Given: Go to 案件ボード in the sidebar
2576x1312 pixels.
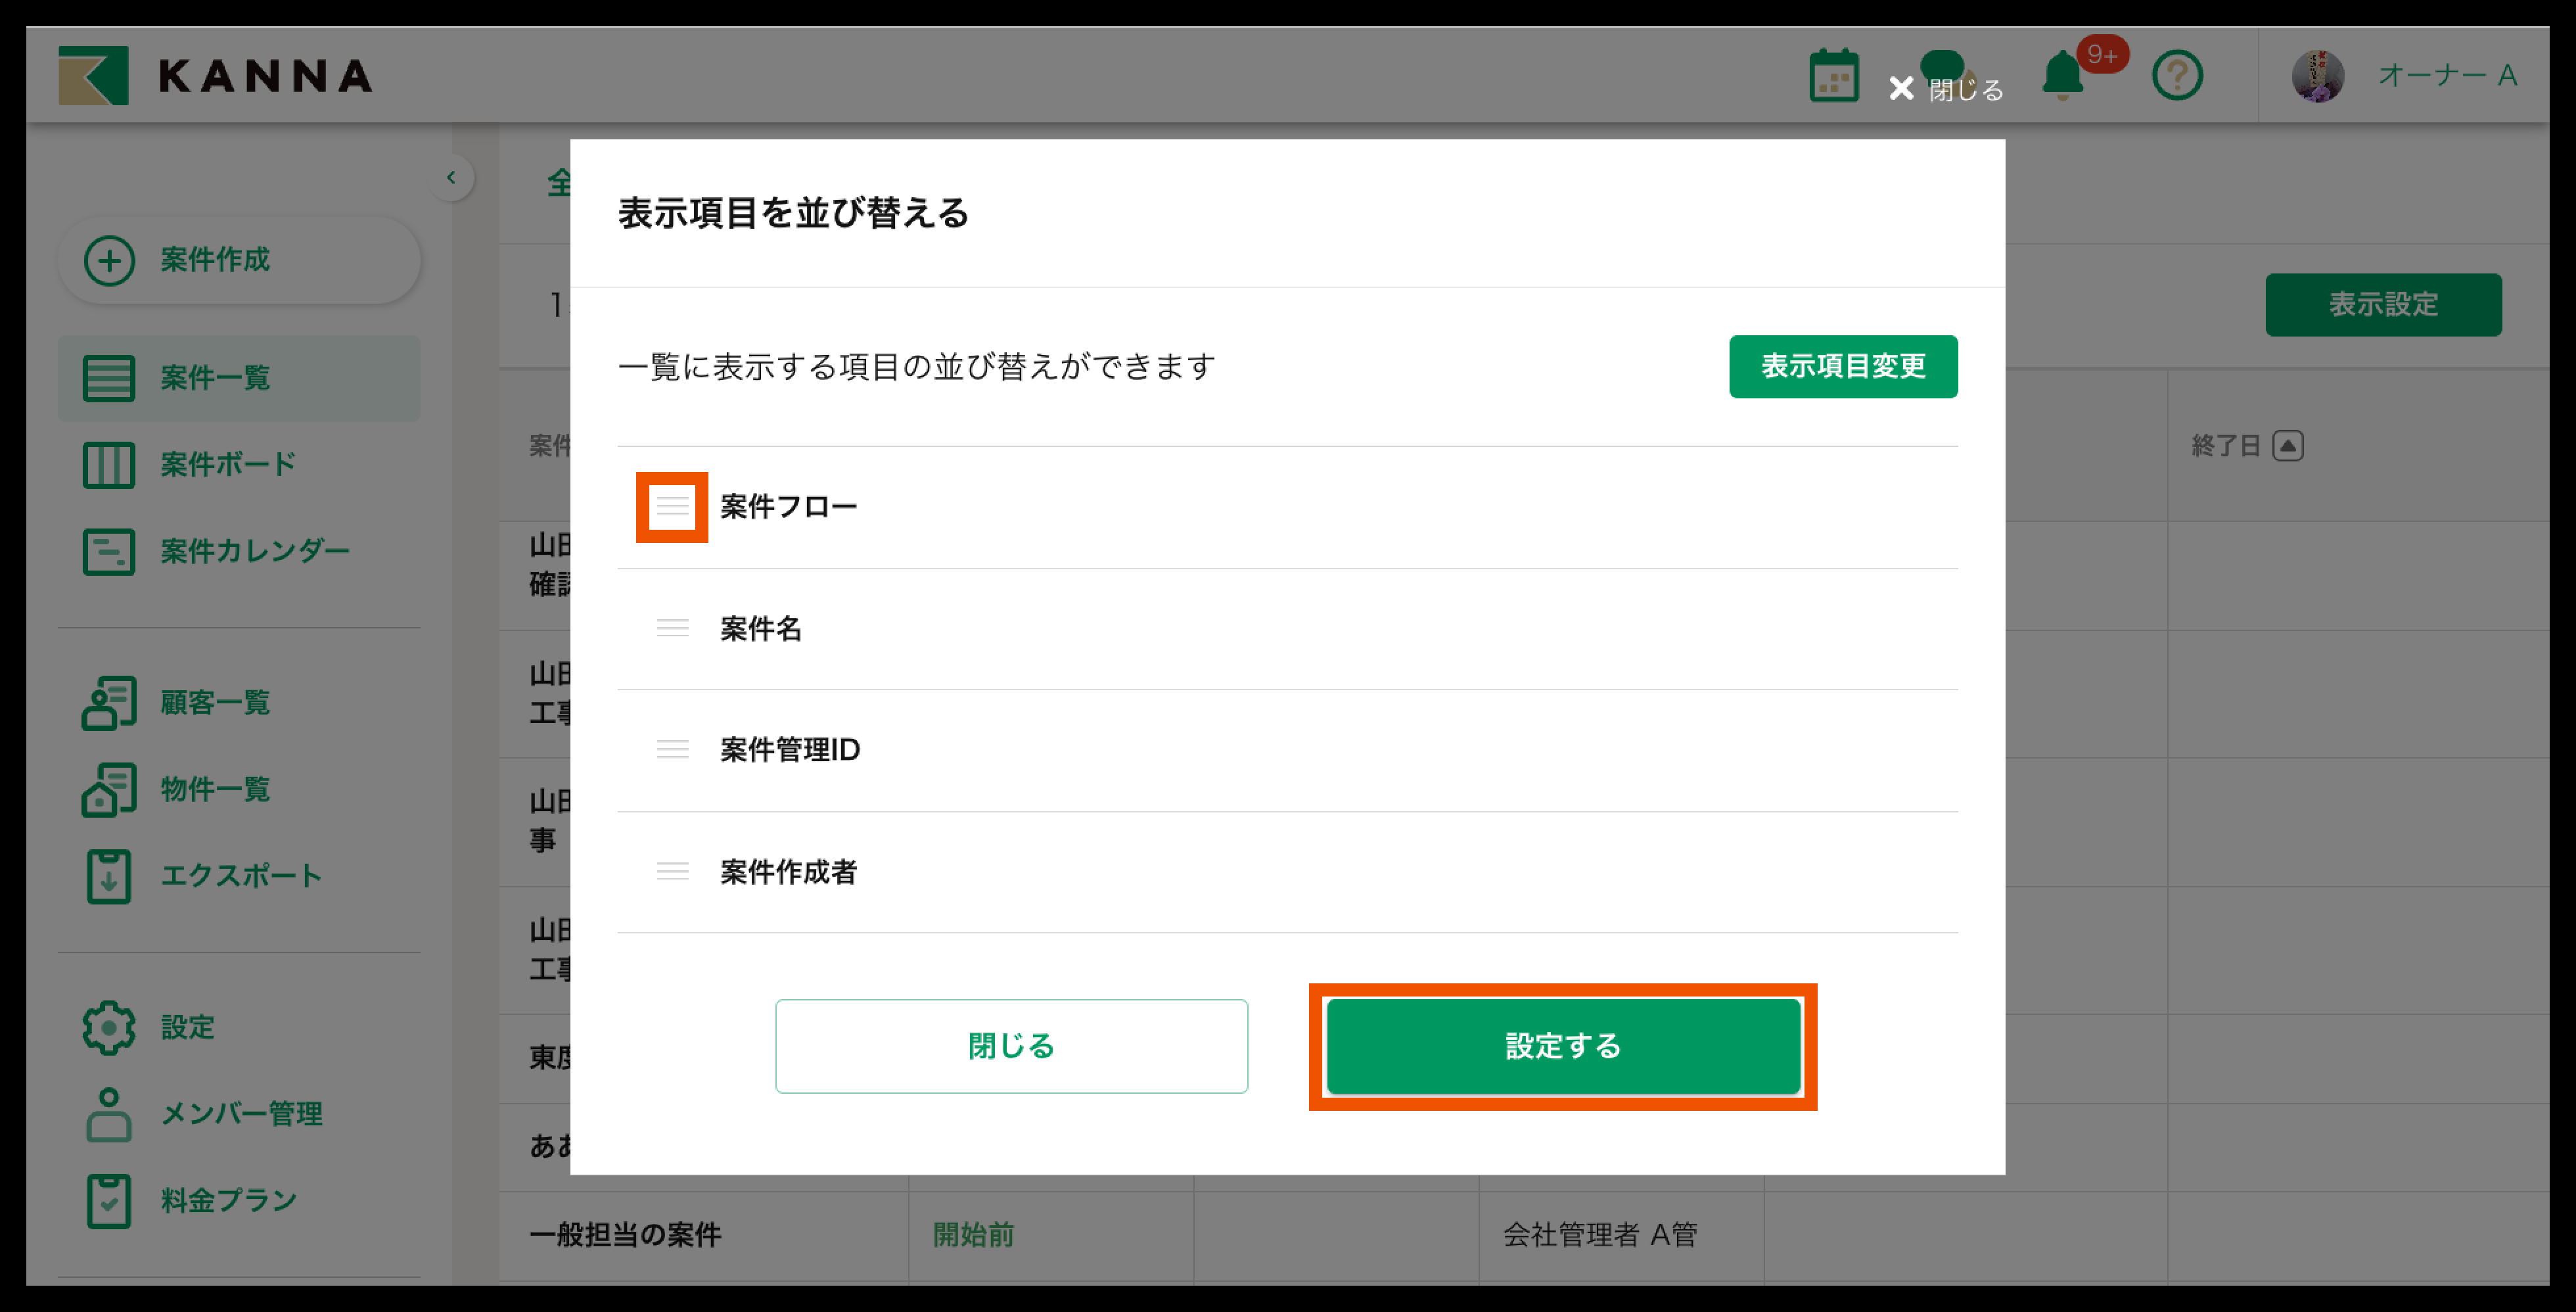Looking at the screenshot, I should 228,464.
